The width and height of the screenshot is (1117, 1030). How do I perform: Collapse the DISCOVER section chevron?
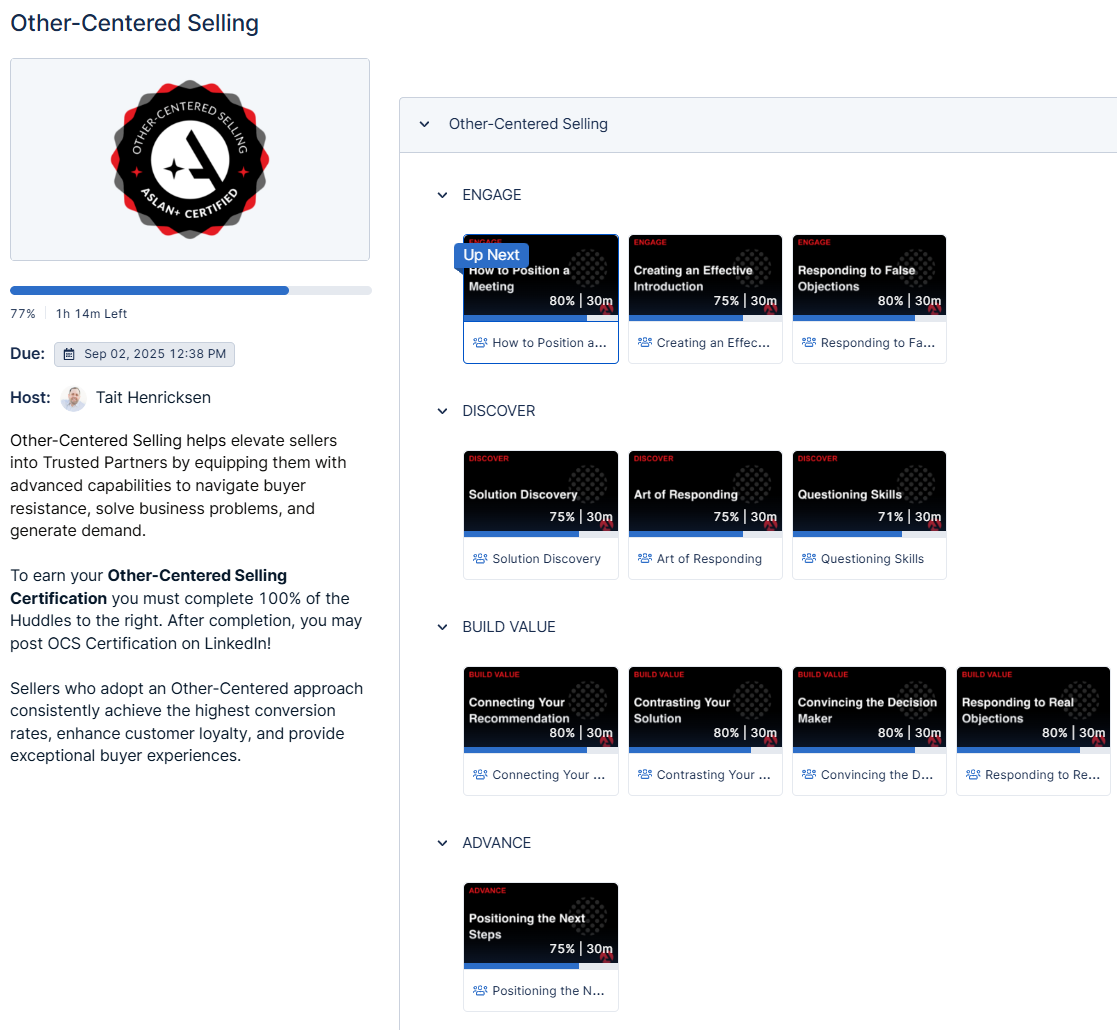[442, 411]
